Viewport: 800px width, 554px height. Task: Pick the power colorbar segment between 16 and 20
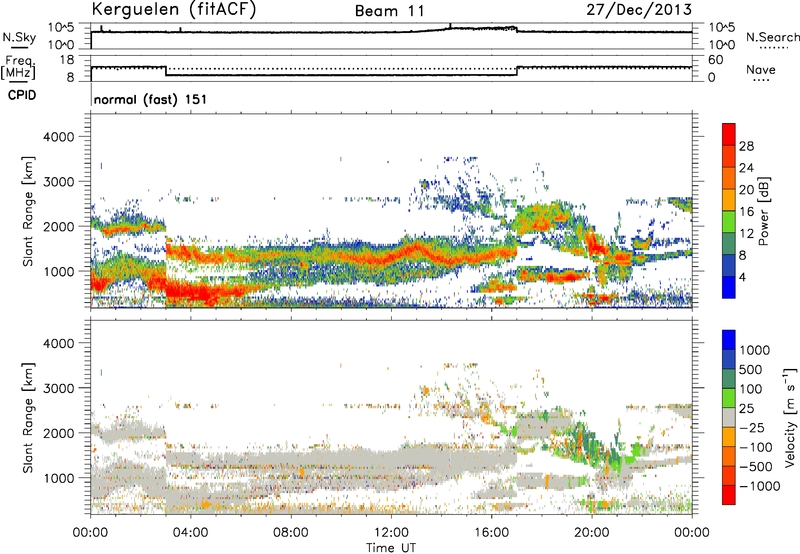(729, 200)
